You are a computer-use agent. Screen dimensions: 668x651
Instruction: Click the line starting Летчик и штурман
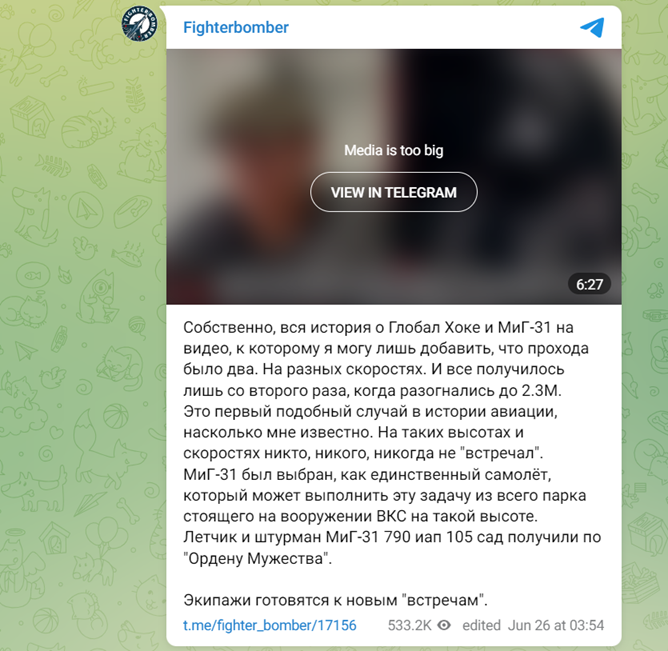pyautogui.click(x=392, y=537)
